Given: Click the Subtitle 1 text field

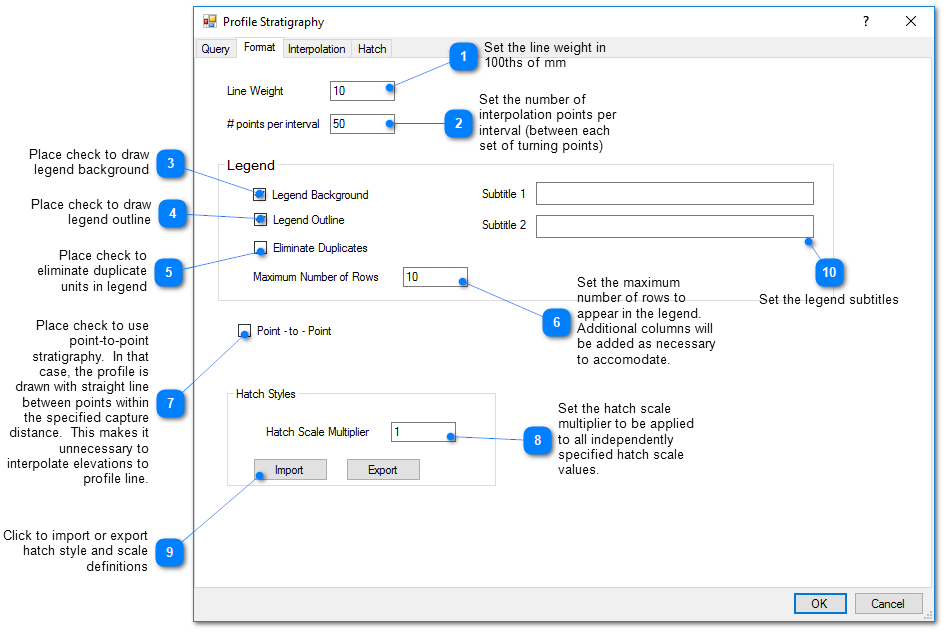Looking at the screenshot, I should tap(674, 194).
